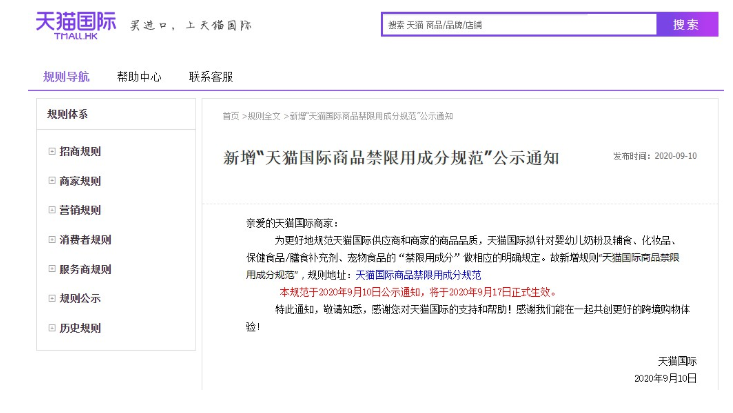Open the 规则公示 category
This screenshot has width=733, height=413.
[x=80, y=299]
